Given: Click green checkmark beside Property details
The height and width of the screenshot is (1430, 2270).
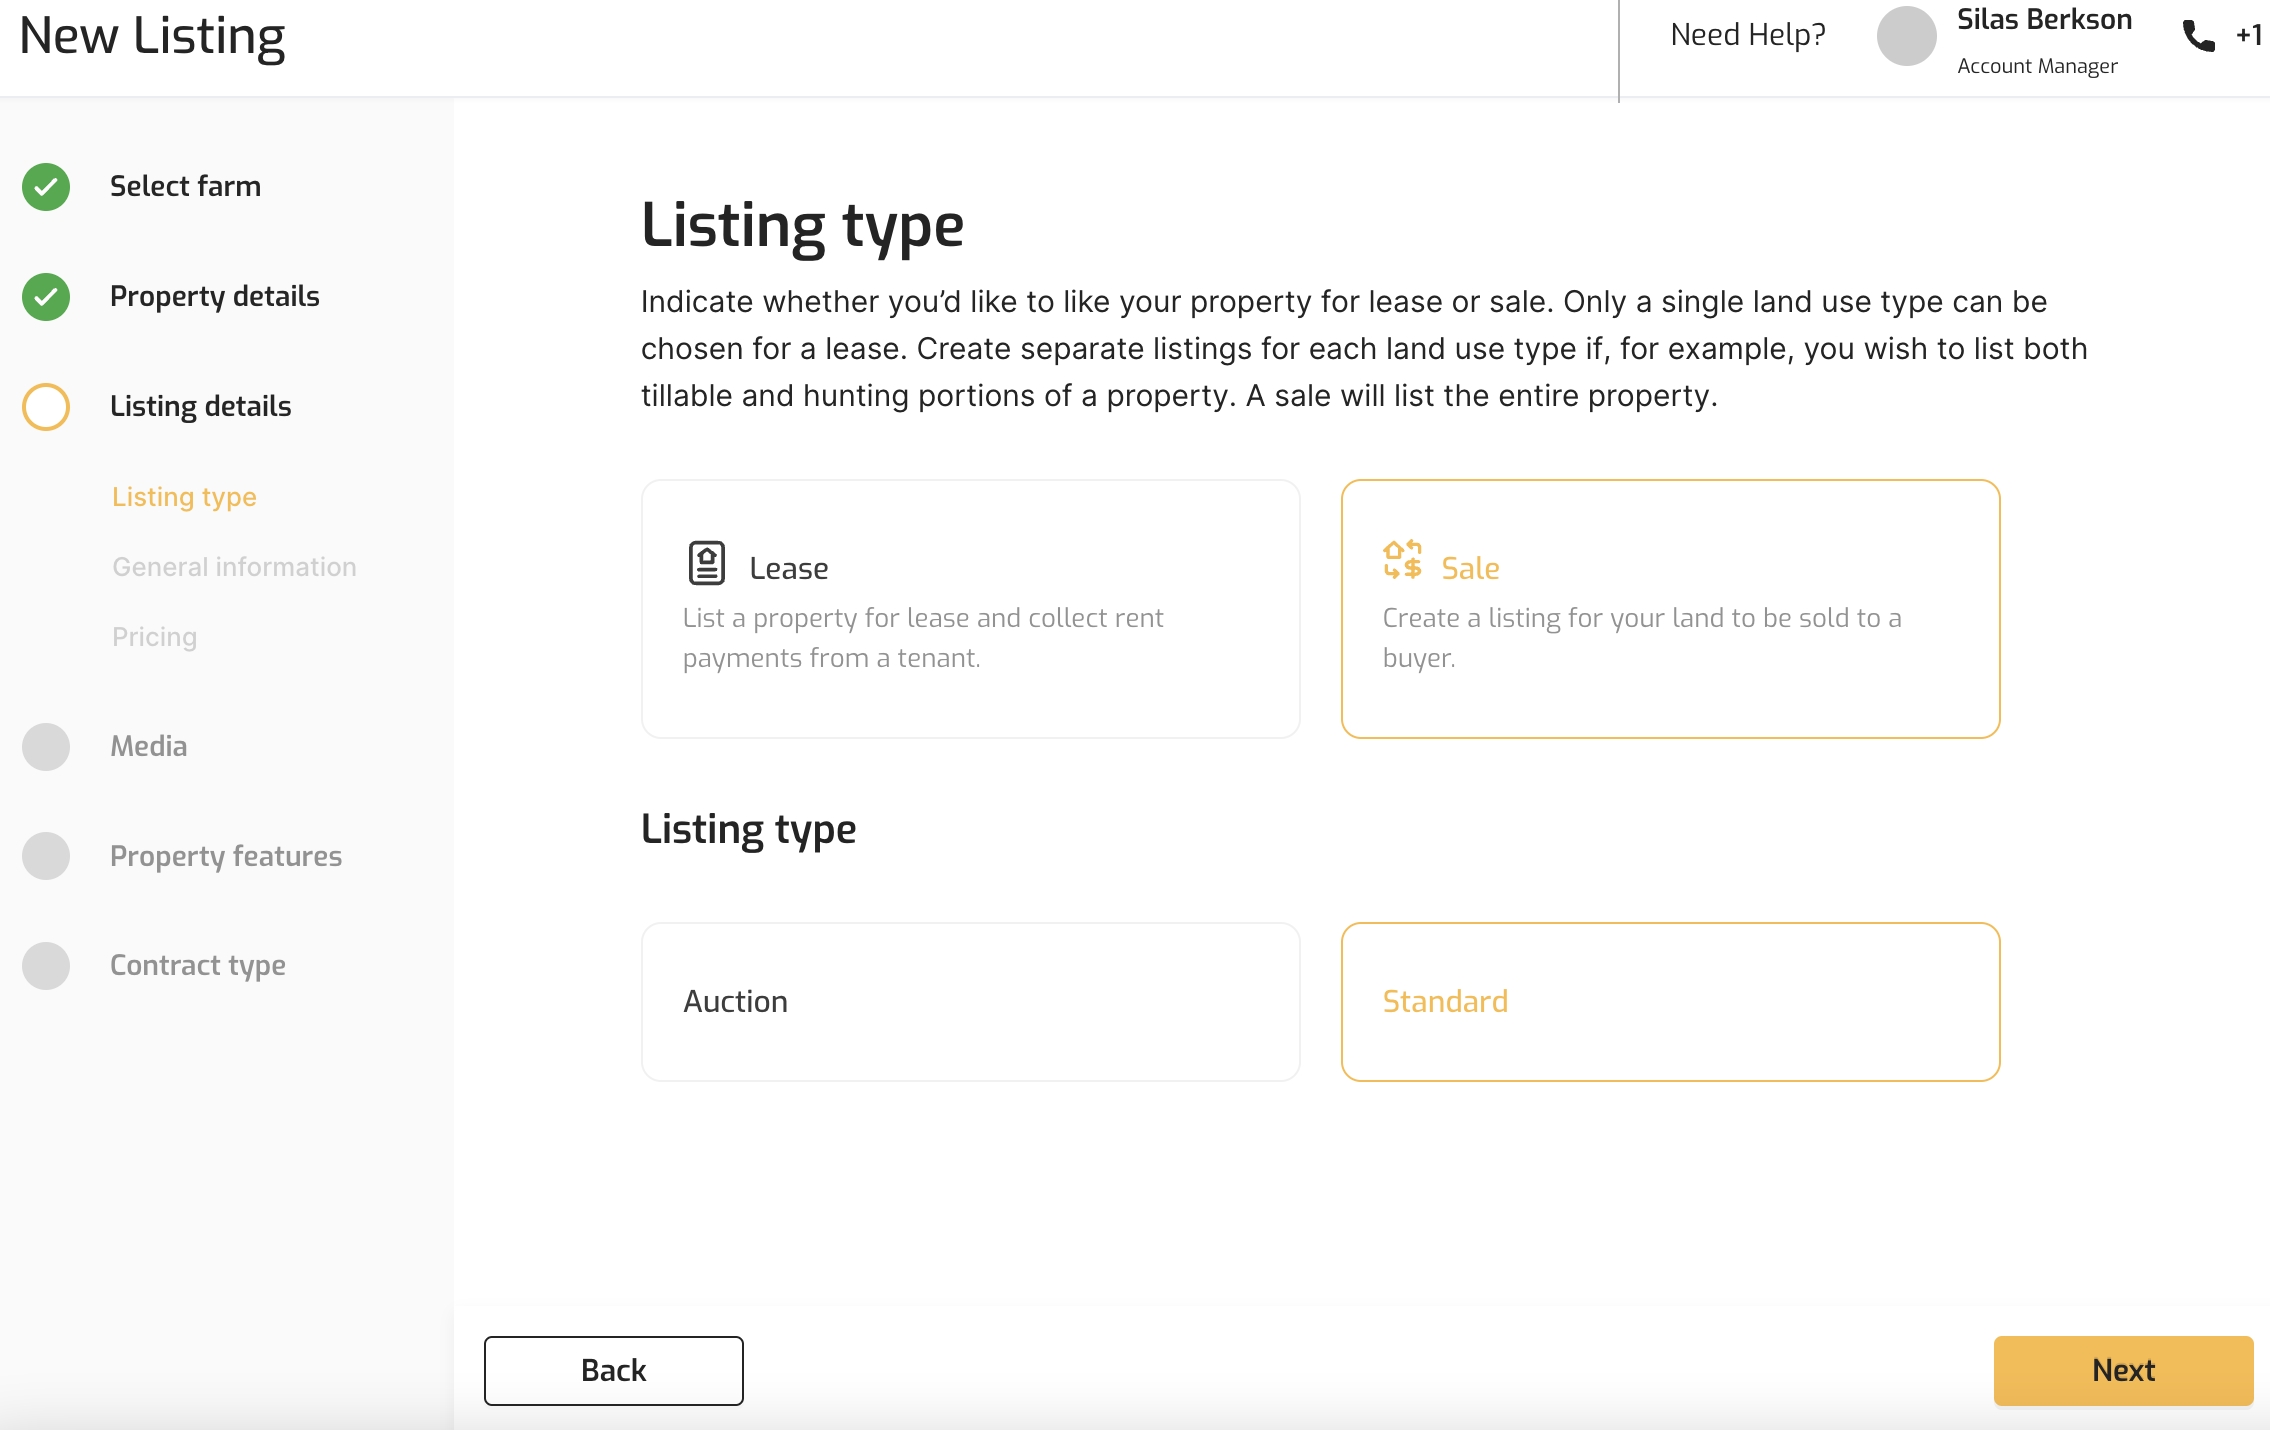Looking at the screenshot, I should point(46,297).
